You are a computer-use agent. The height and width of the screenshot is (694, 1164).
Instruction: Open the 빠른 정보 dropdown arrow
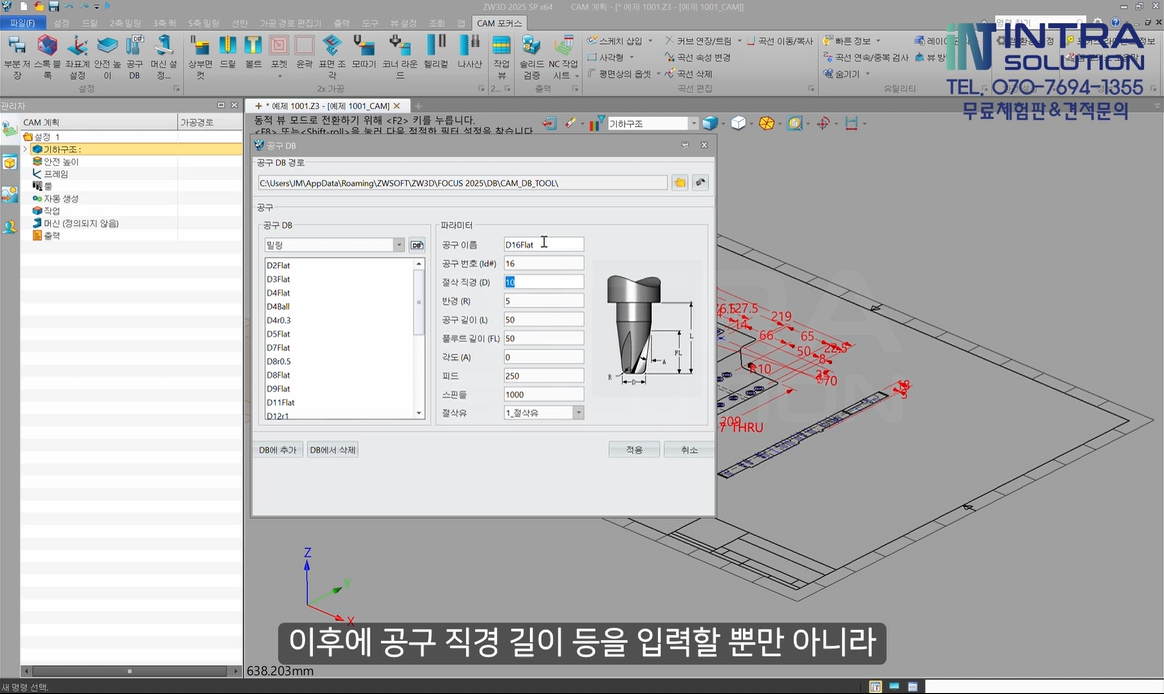pyautogui.click(x=878, y=41)
